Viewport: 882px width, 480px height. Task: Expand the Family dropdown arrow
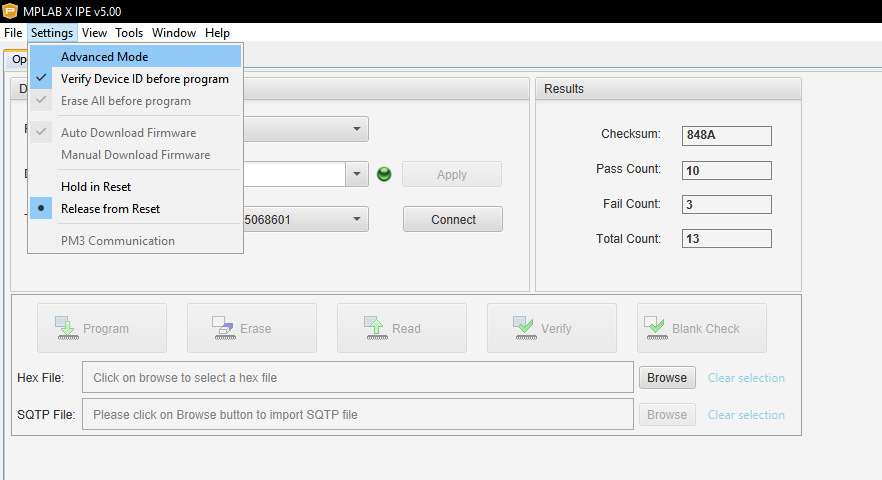(357, 129)
